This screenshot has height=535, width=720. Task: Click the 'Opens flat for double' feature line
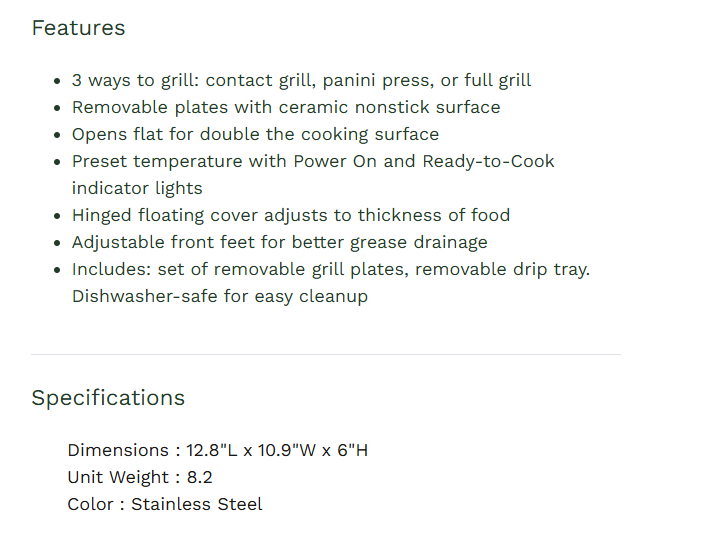pyautogui.click(x=254, y=134)
